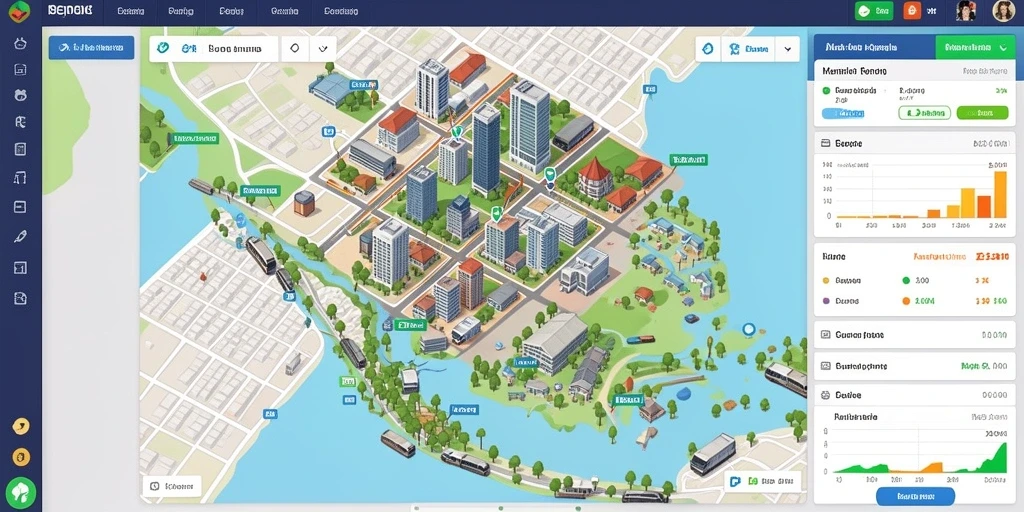Open the dropdown arrow in right map toolbar
Image resolution: width=1024 pixels, height=512 pixels.
788,49
